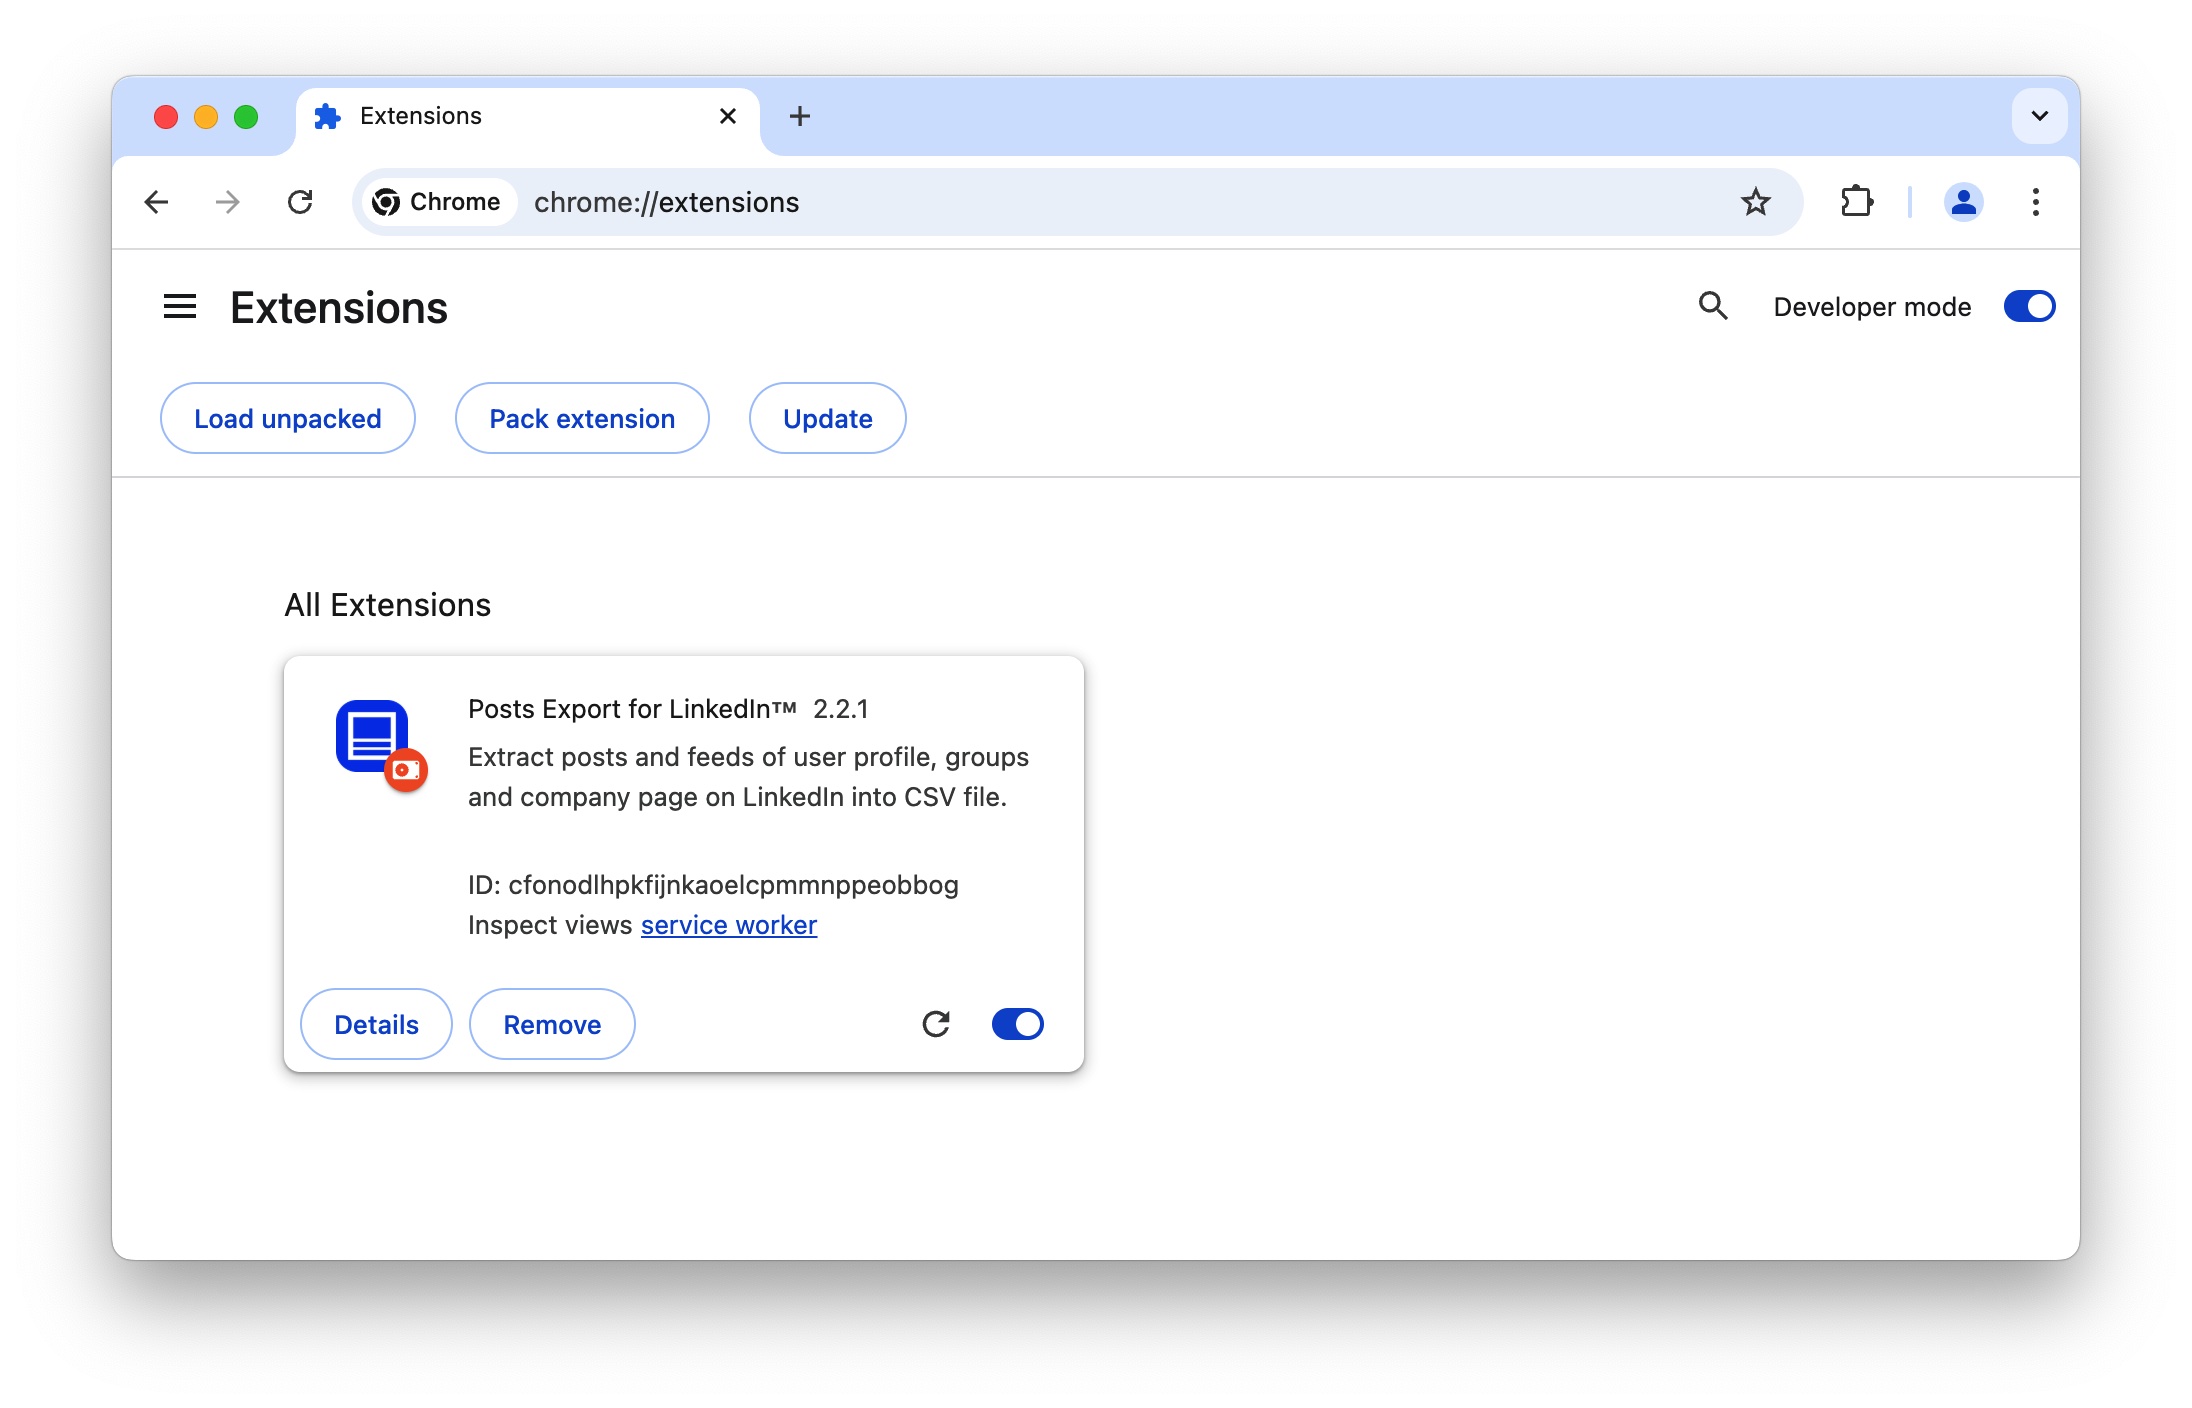The height and width of the screenshot is (1408, 2192).
Task: Open the tab search chevron
Action: click(2039, 116)
